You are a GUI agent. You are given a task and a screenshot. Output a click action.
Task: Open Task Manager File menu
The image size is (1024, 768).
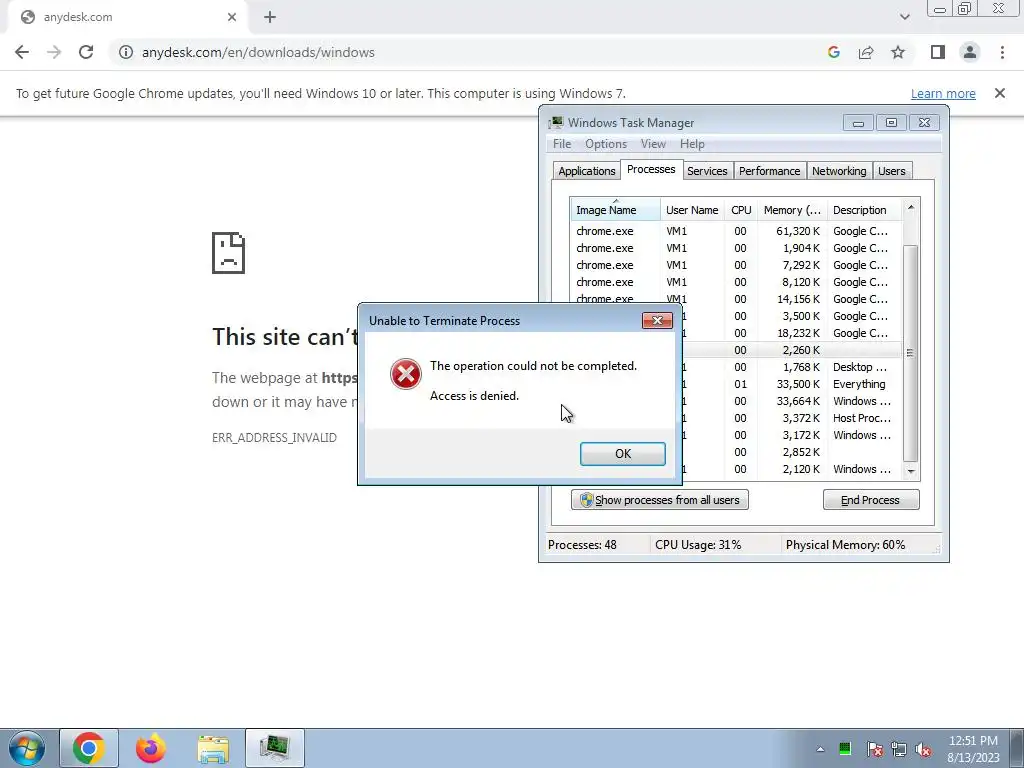click(x=562, y=144)
